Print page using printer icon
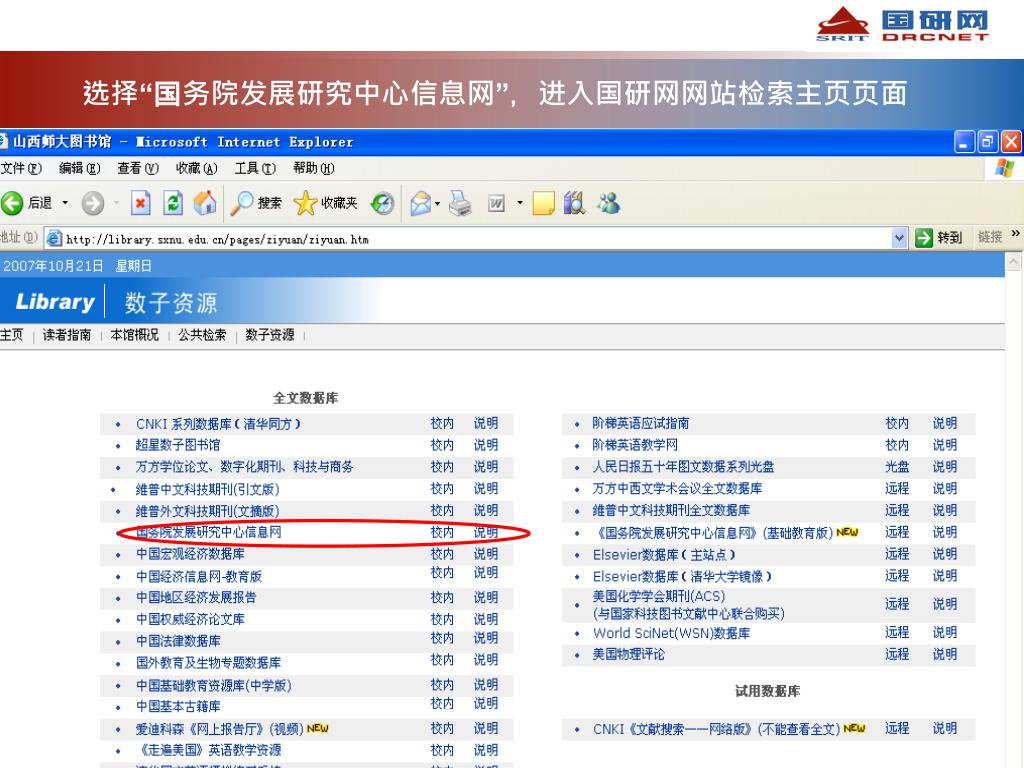 pos(460,203)
